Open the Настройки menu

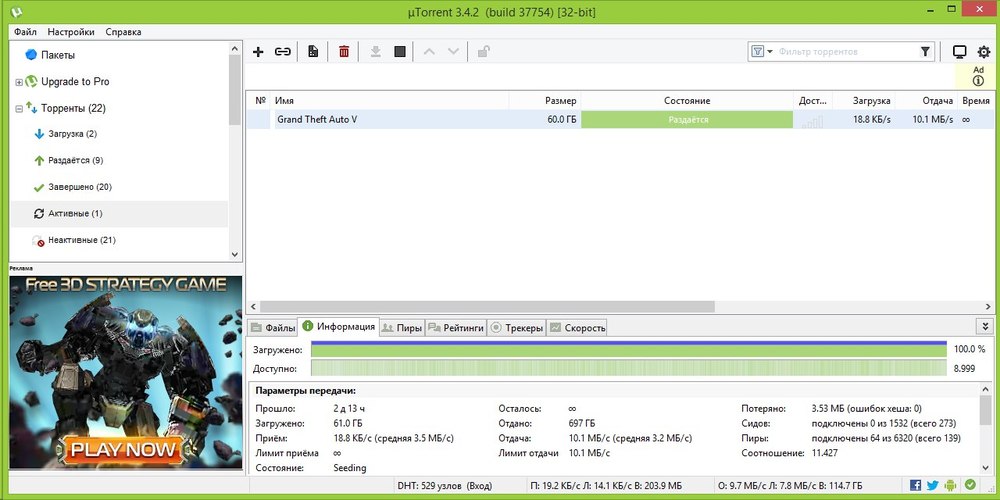click(71, 32)
